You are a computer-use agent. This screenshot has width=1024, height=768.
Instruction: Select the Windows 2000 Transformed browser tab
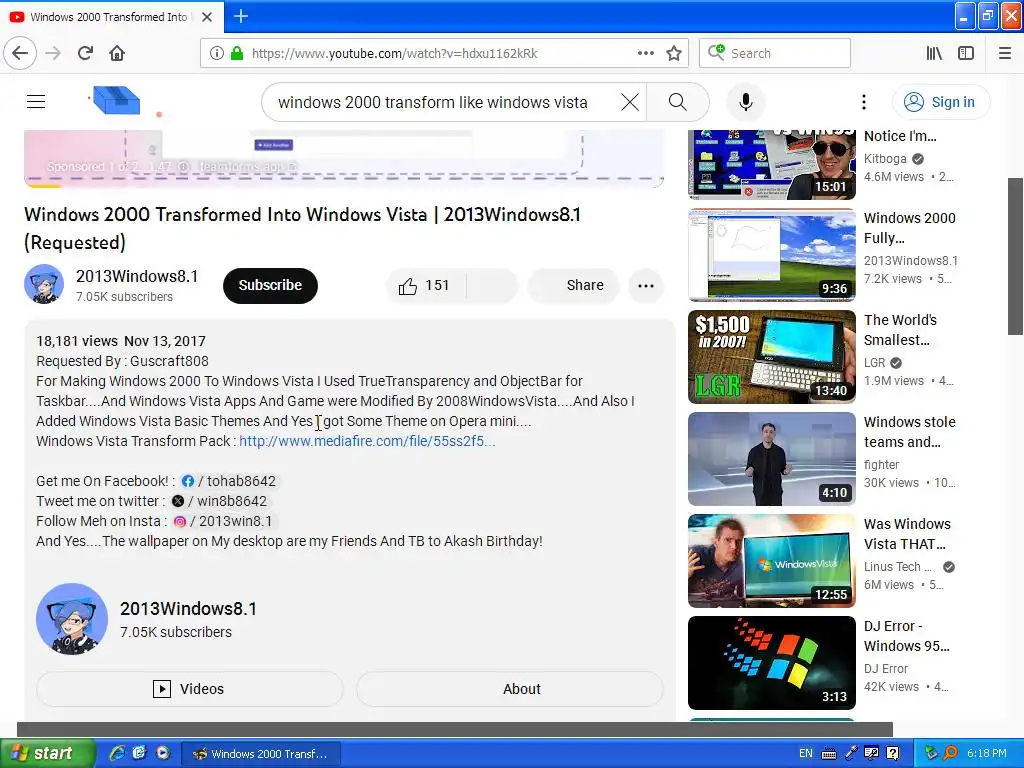point(111,17)
